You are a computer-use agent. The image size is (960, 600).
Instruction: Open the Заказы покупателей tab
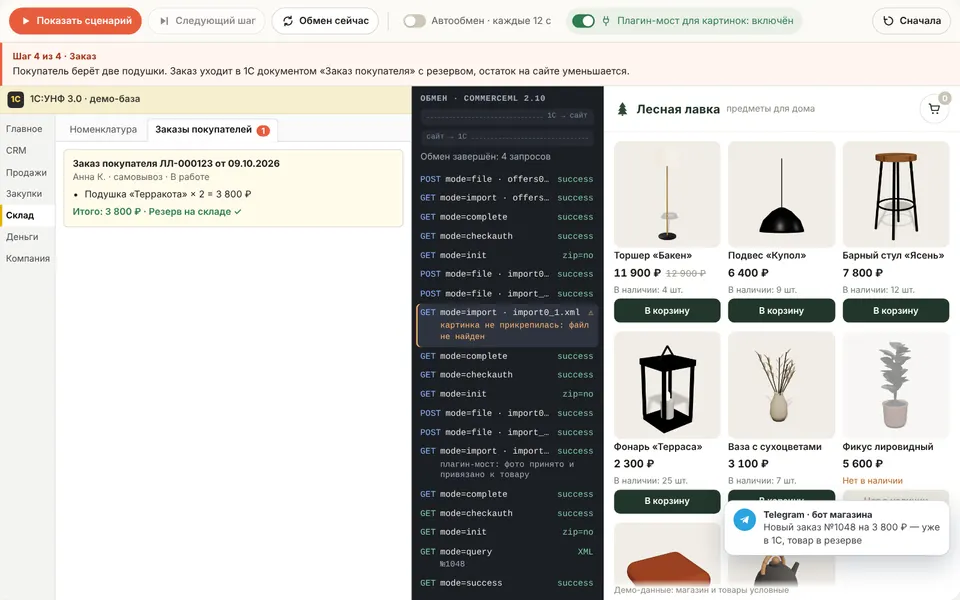(x=212, y=130)
